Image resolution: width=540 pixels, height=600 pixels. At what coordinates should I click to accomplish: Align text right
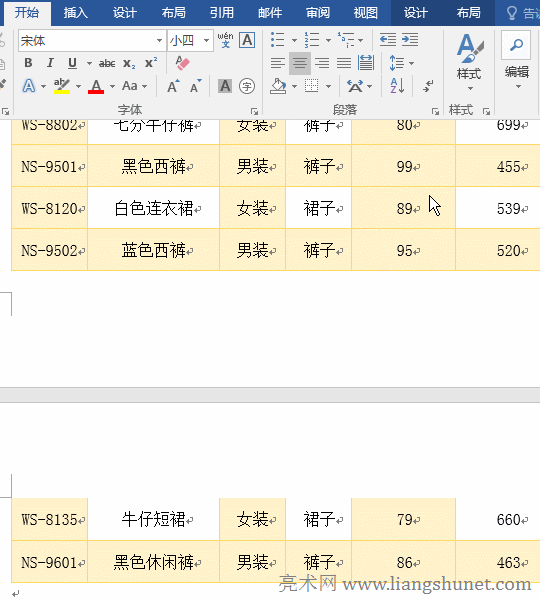322,63
